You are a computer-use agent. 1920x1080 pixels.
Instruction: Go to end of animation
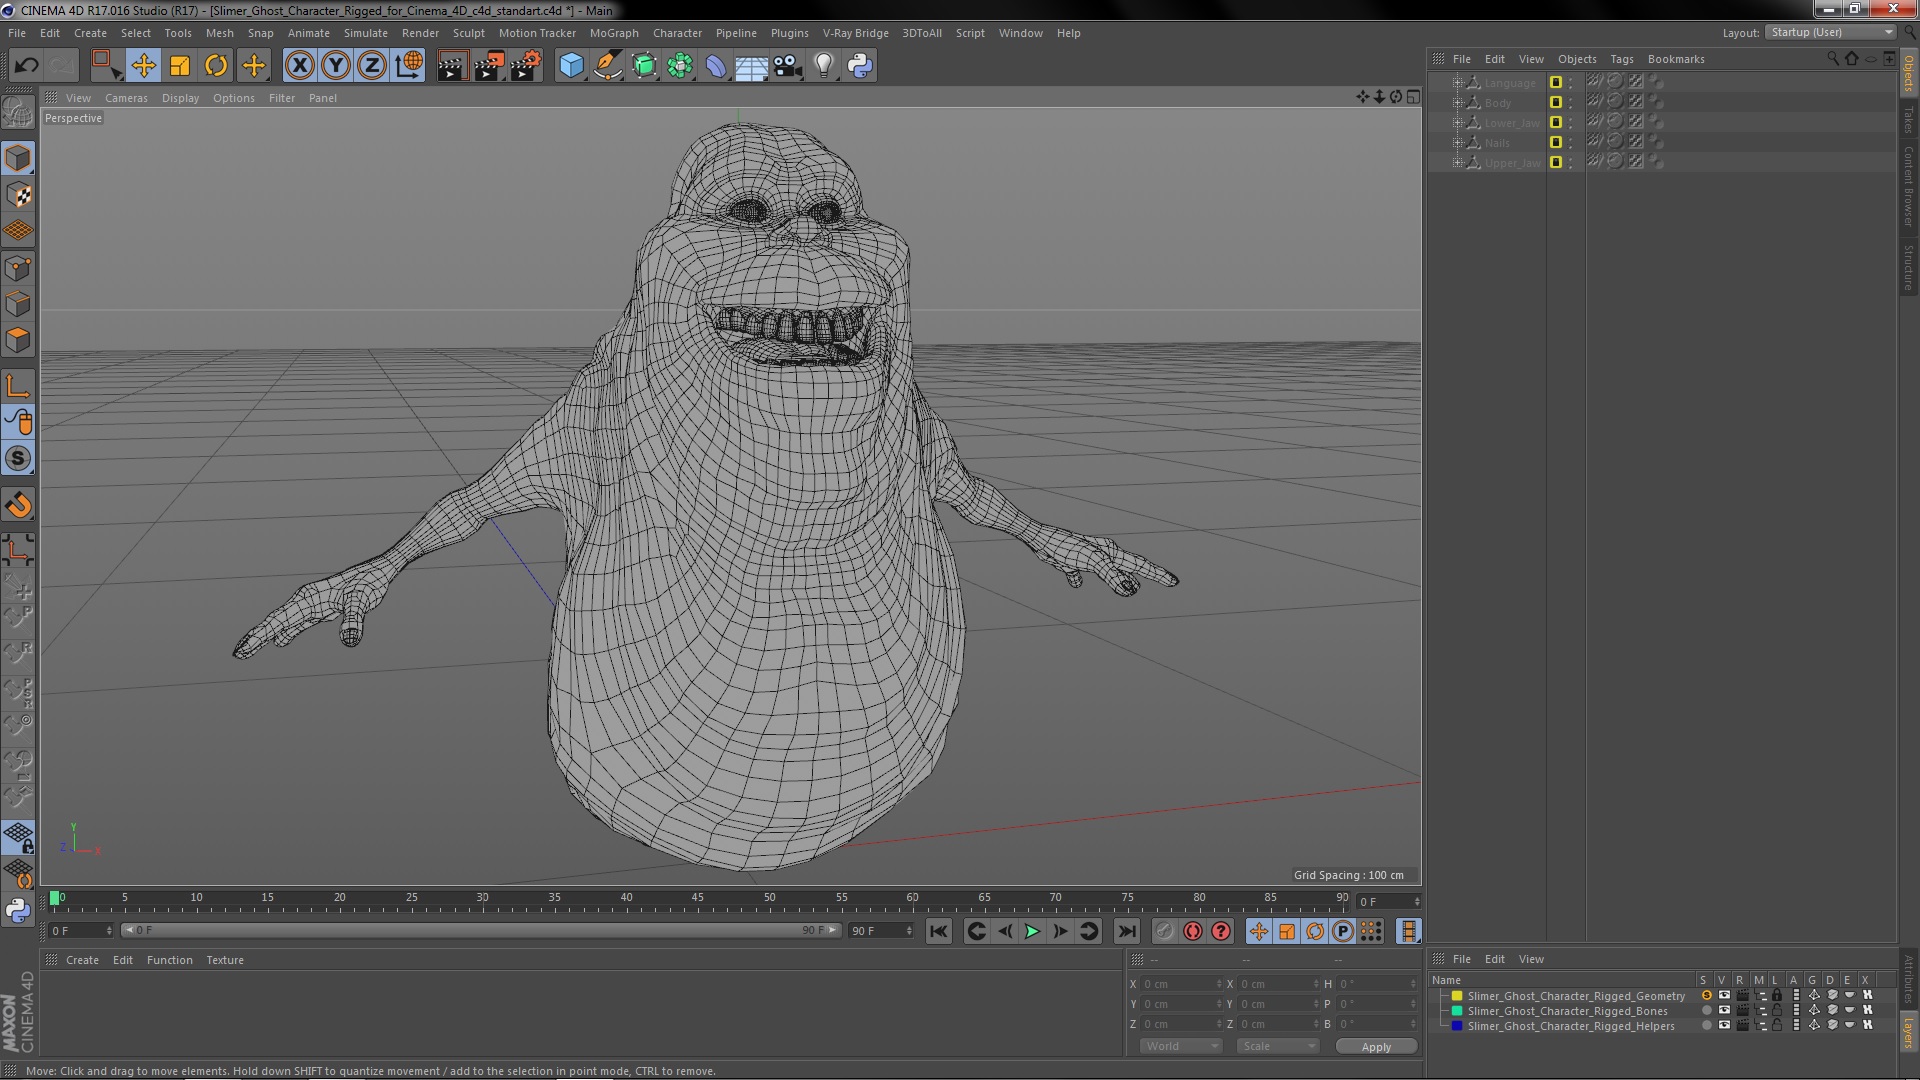point(1126,931)
